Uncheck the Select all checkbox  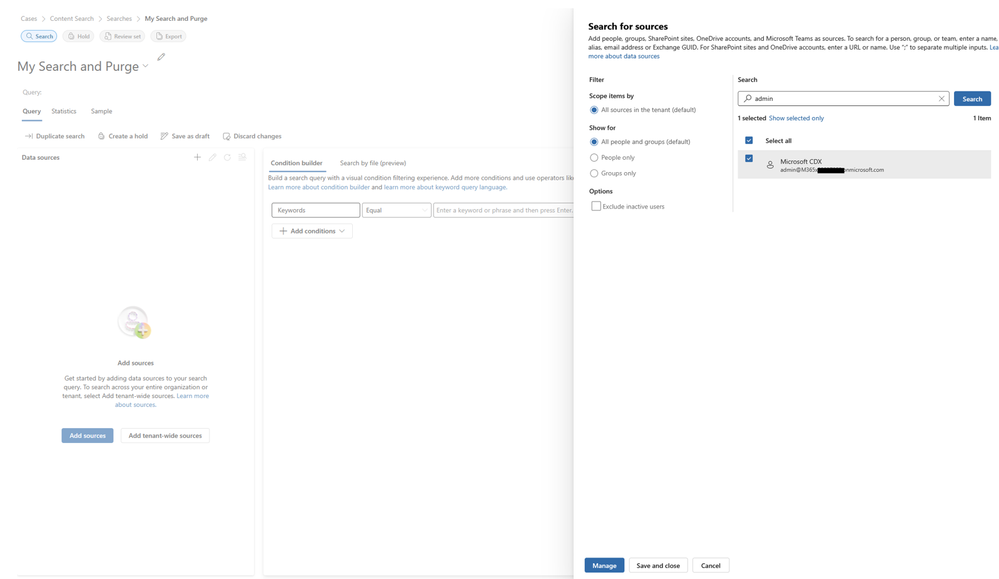point(749,140)
